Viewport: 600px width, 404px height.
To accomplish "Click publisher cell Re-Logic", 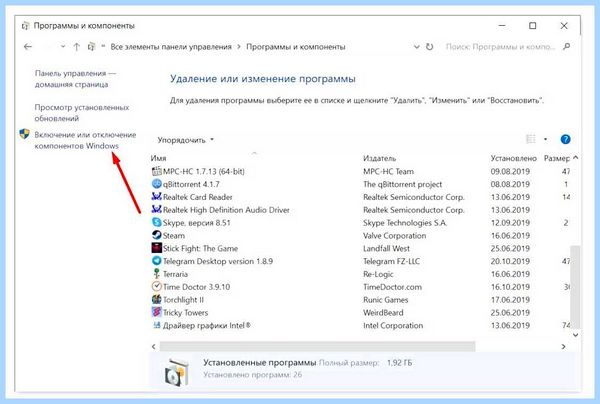I will pyautogui.click(x=378, y=274).
